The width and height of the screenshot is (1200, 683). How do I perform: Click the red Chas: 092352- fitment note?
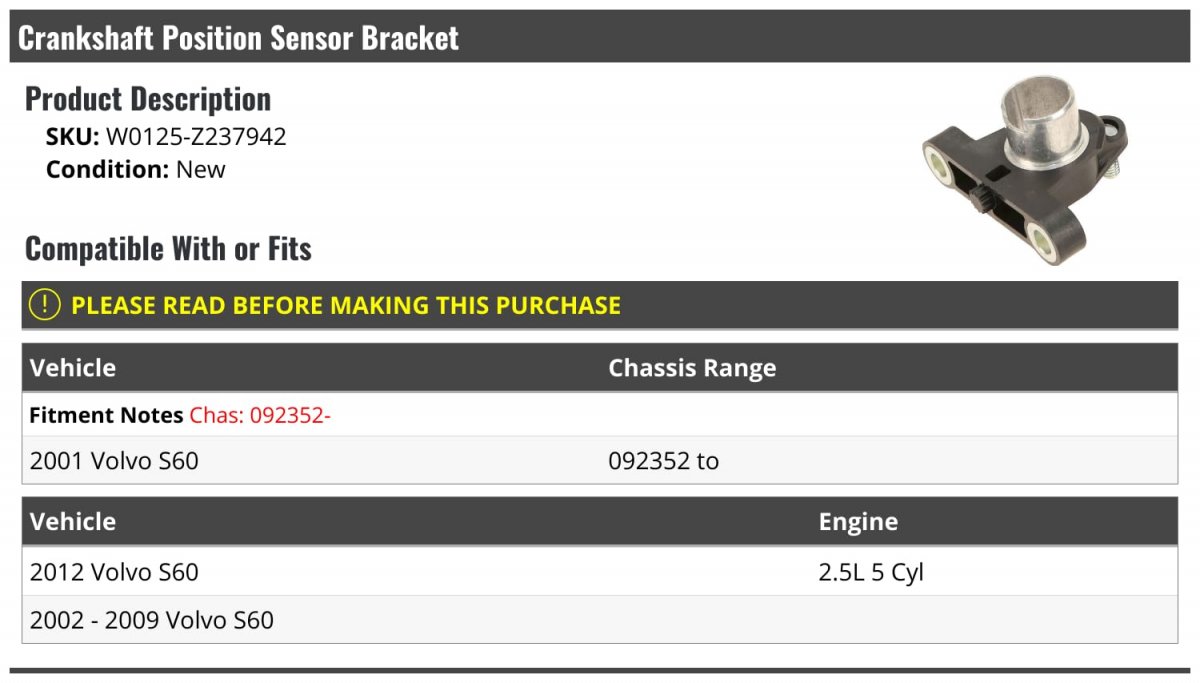click(x=260, y=415)
